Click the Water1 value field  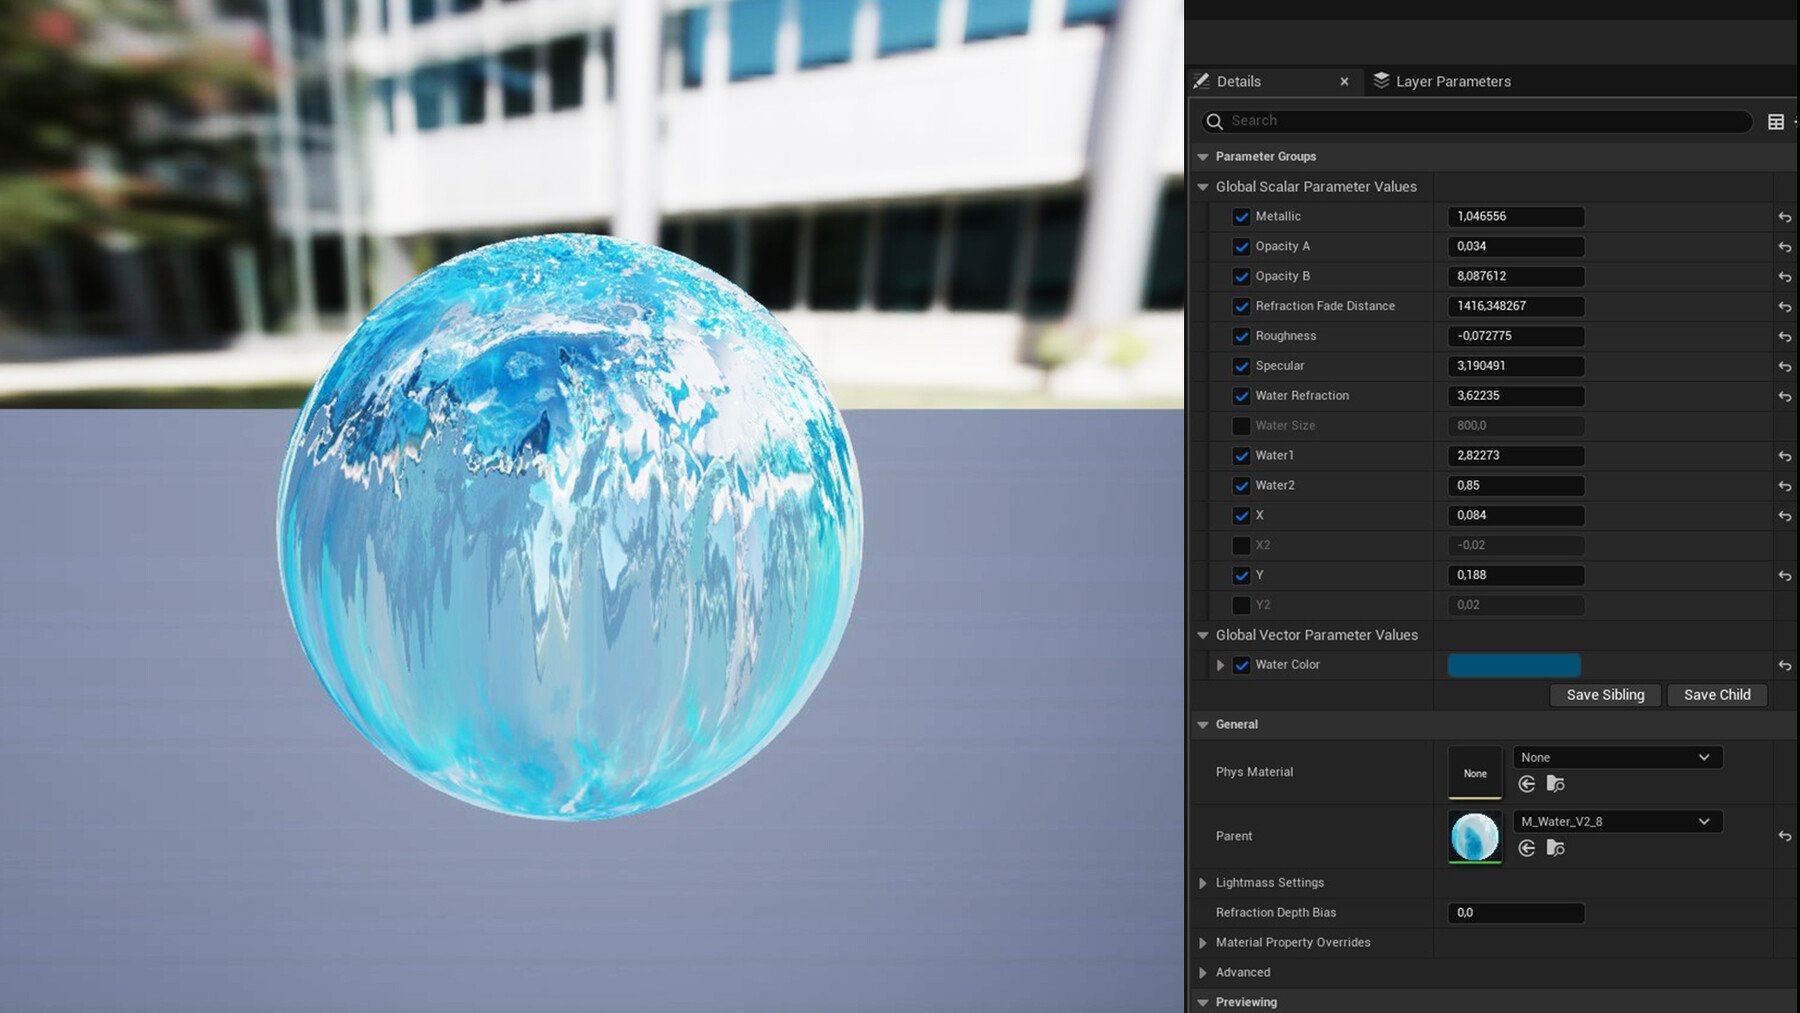point(1516,455)
